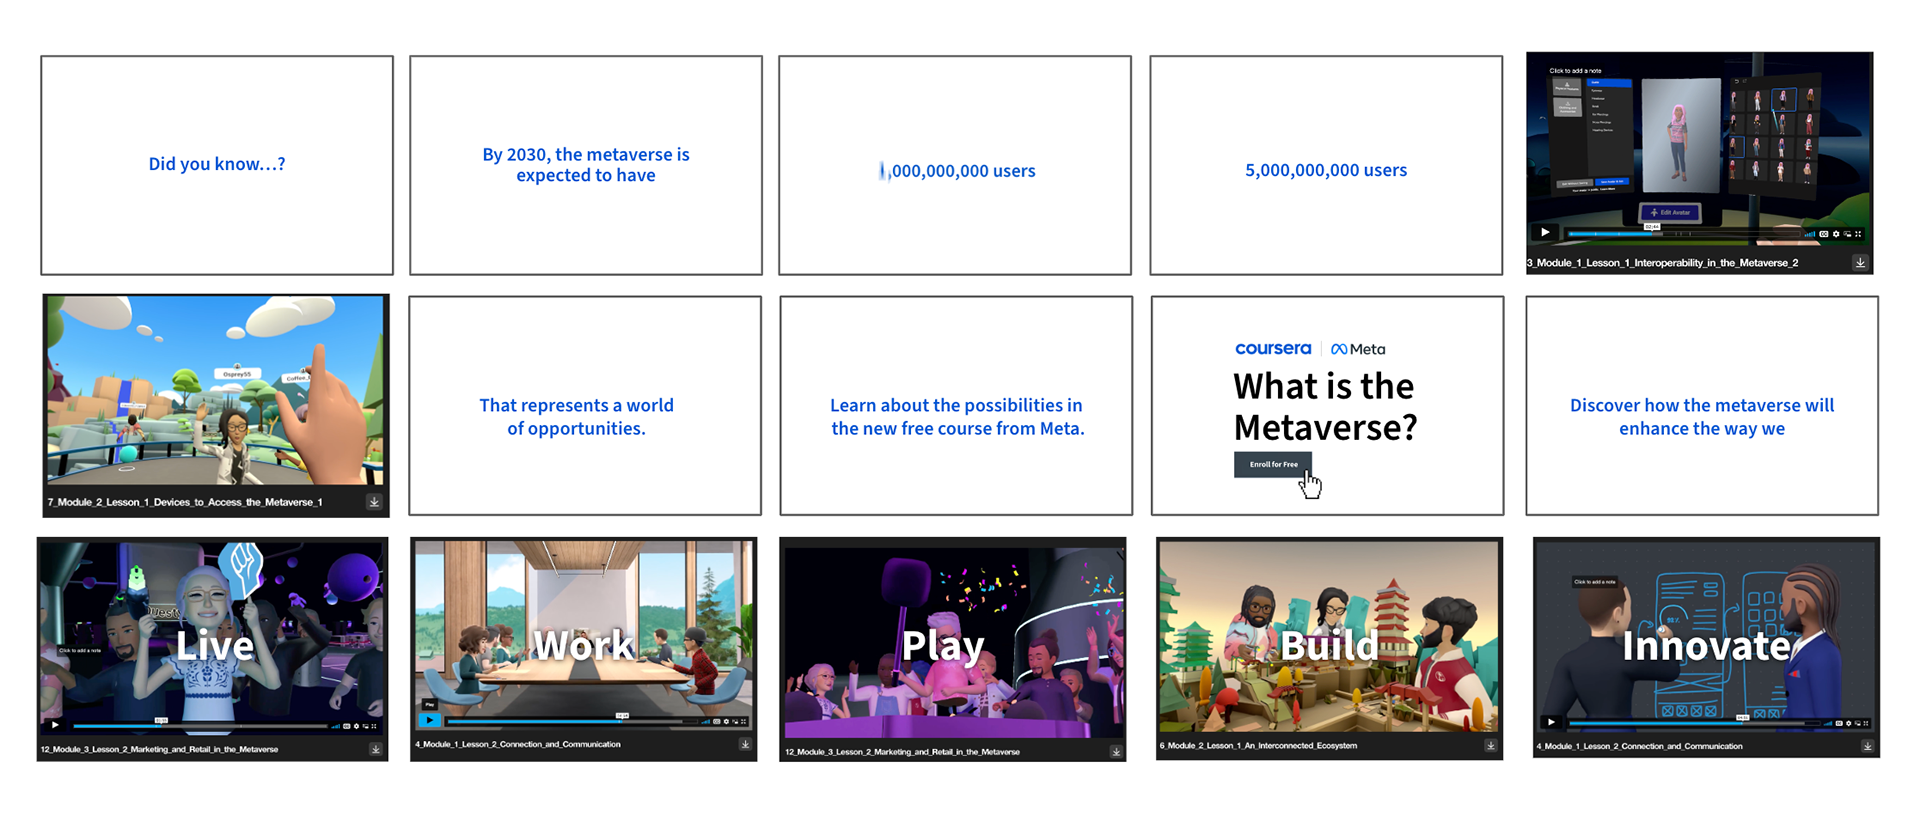Seek on the Innovate video progress bar

pyautogui.click(x=1695, y=723)
